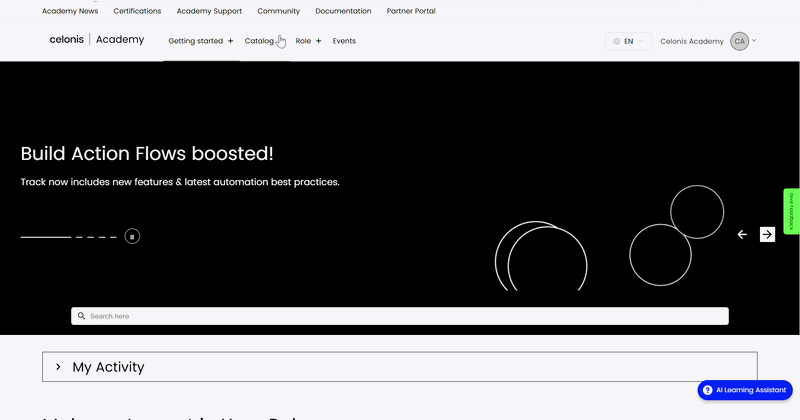
Task: Open the Role menu
Action: 303,41
